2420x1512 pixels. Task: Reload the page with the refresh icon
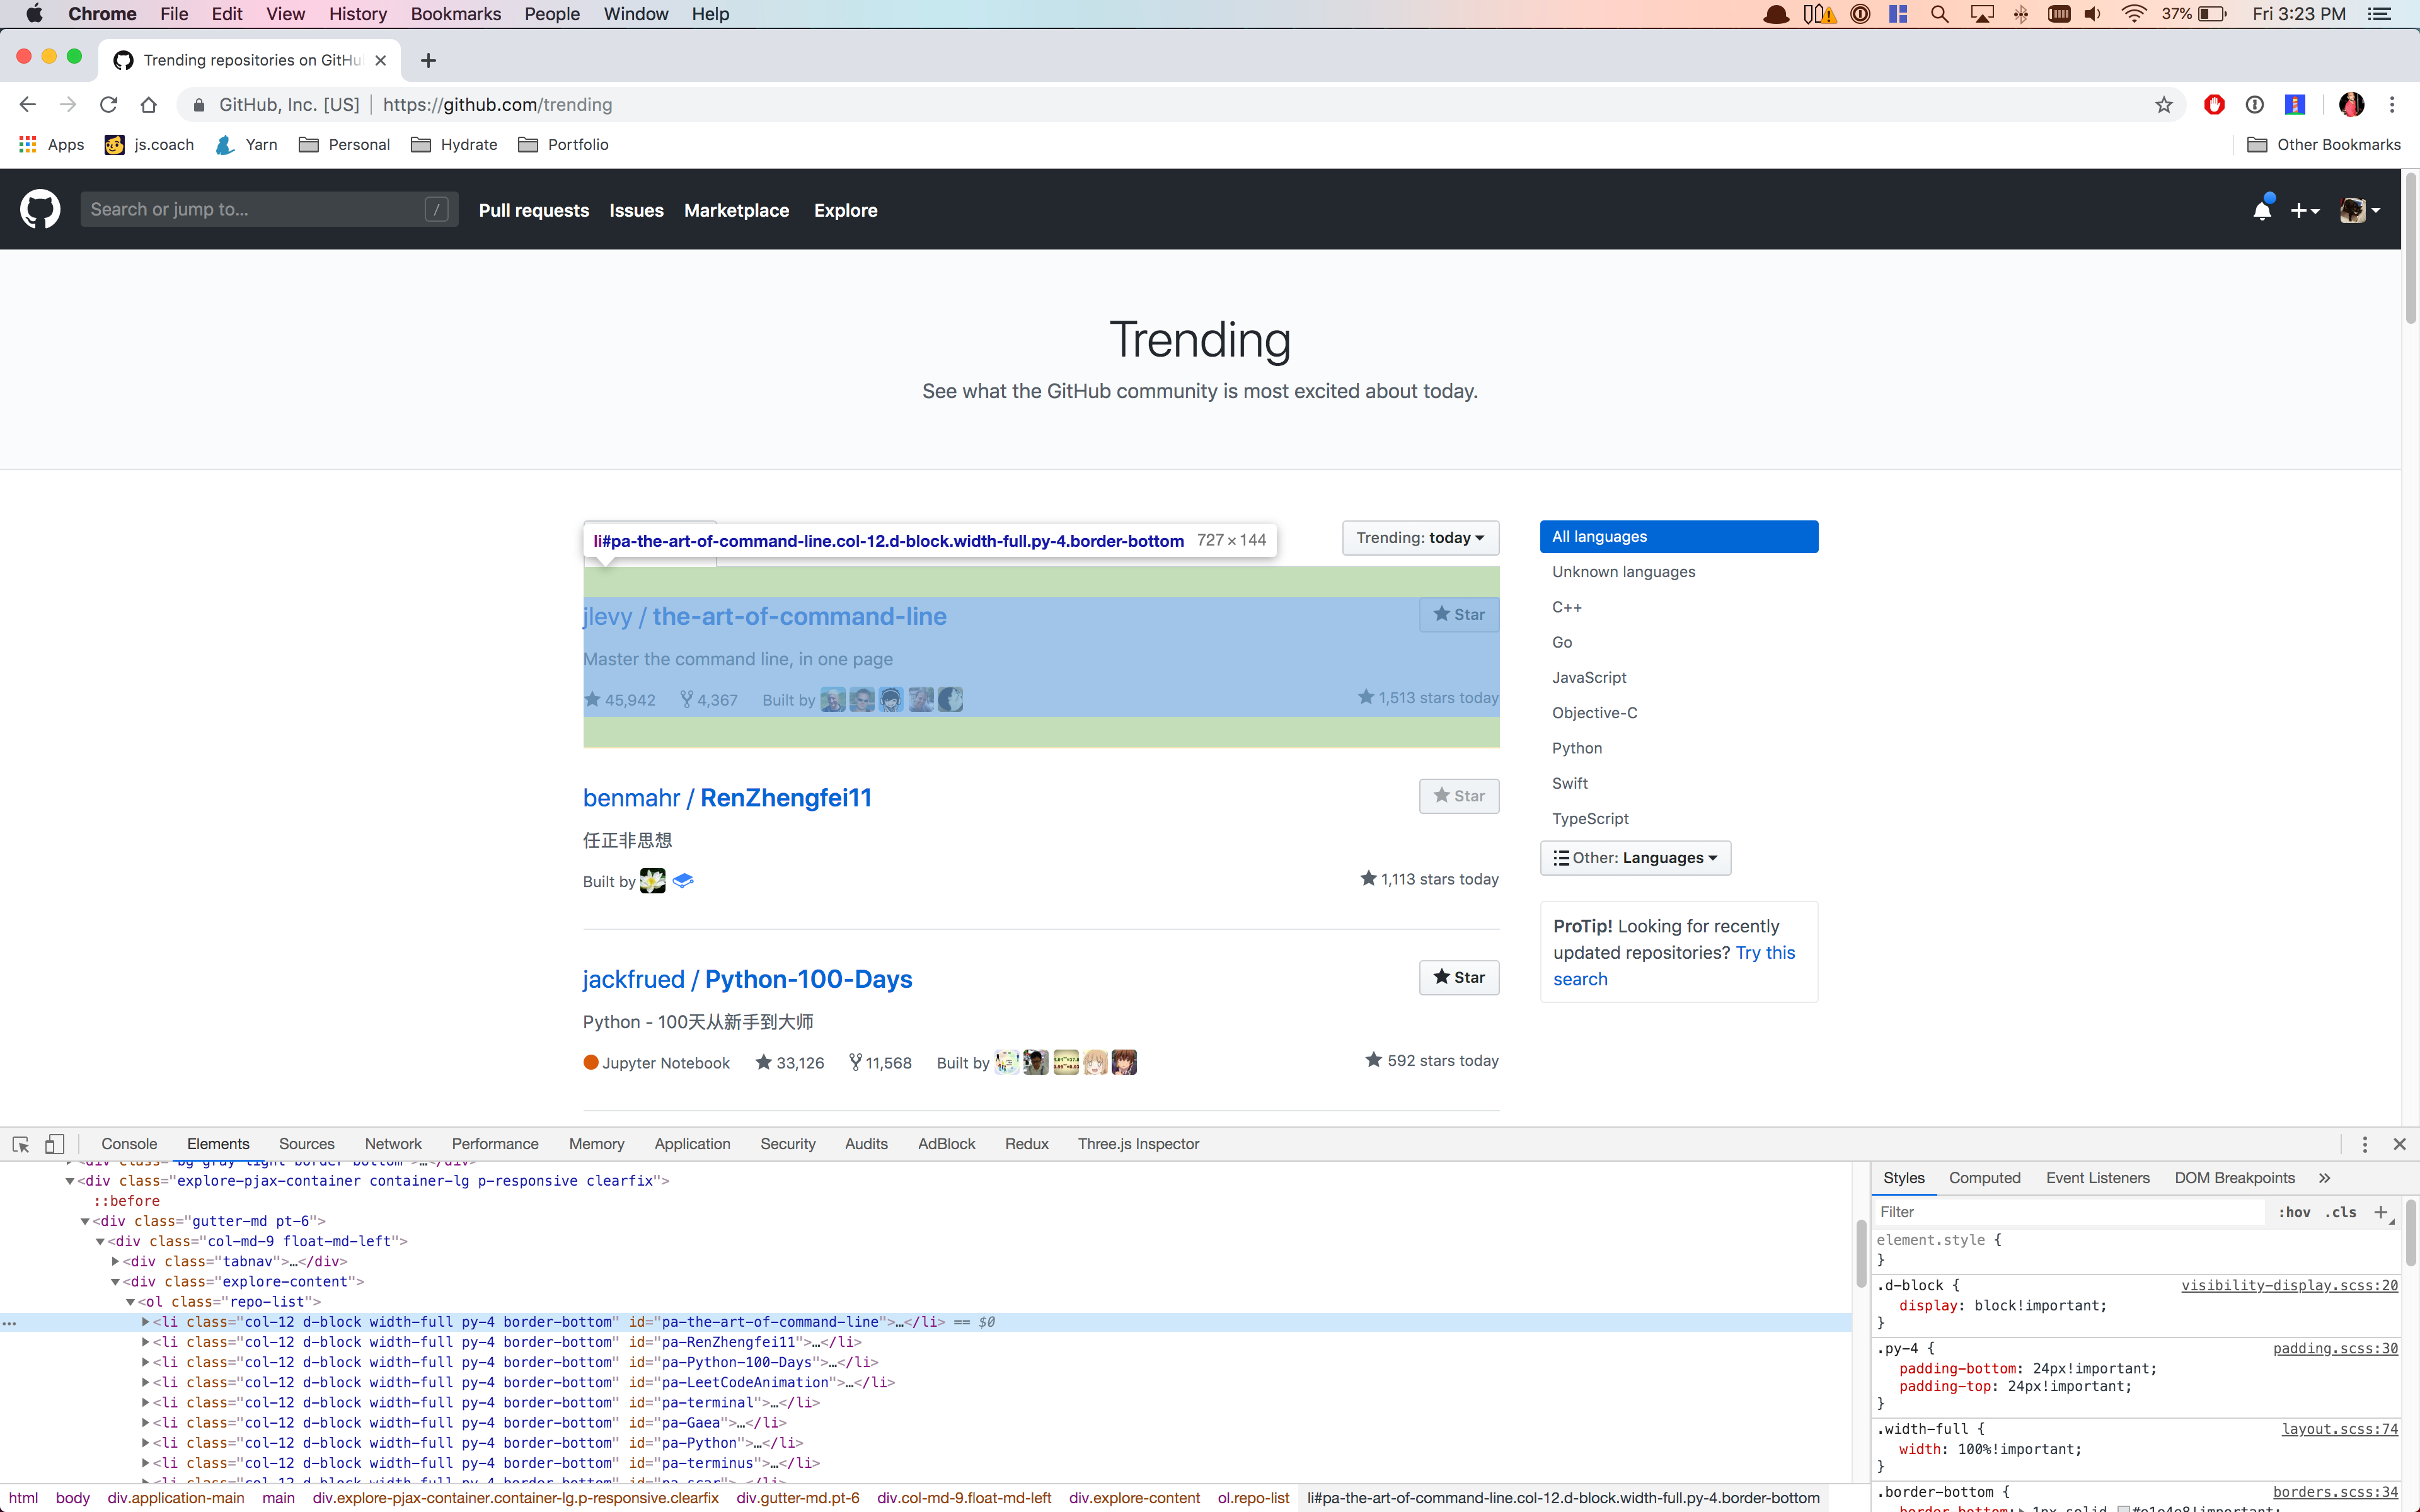point(108,104)
